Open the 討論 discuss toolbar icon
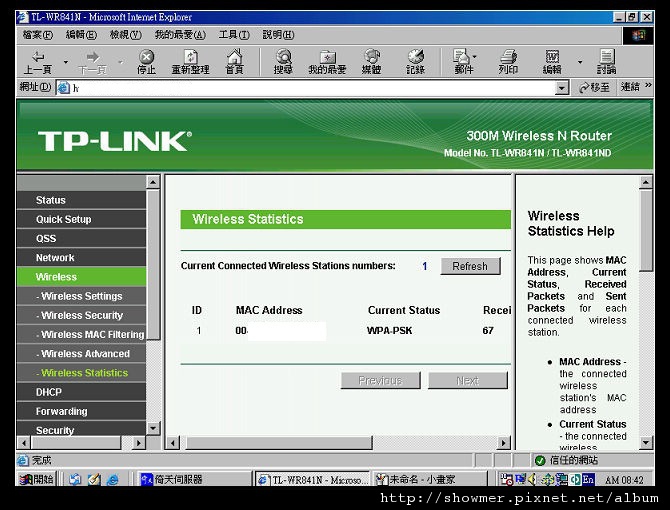 click(x=606, y=62)
